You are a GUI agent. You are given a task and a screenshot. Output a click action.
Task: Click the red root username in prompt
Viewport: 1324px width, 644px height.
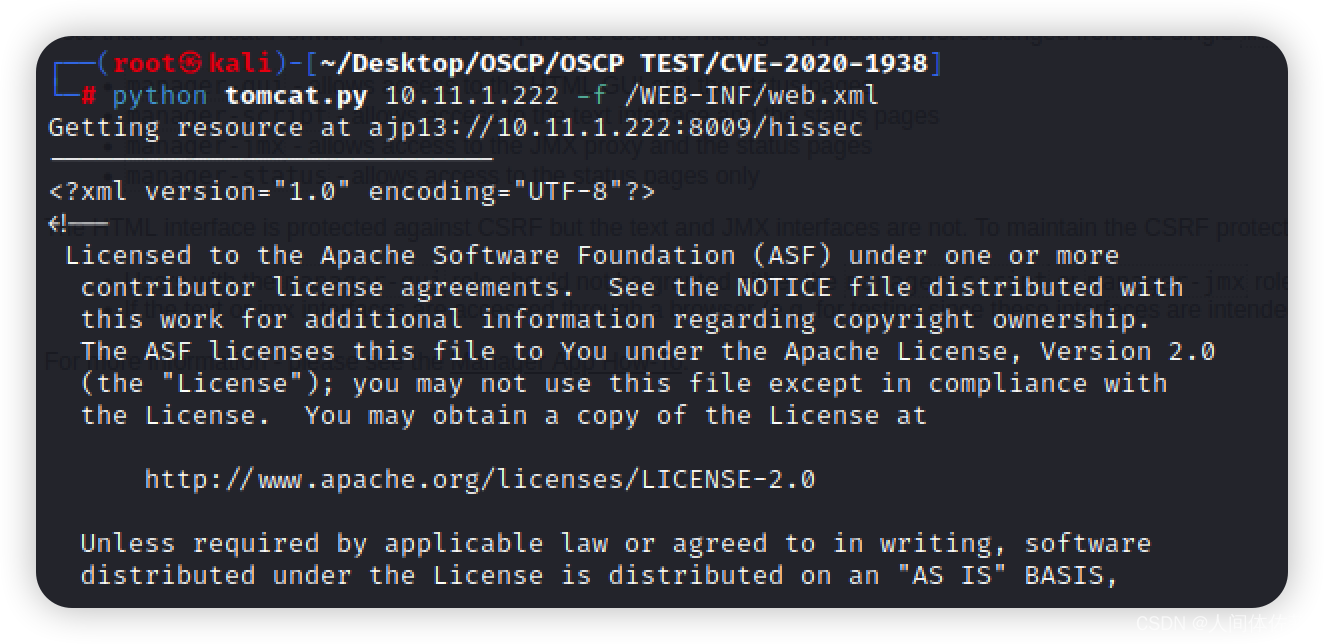pyautogui.click(x=145, y=63)
